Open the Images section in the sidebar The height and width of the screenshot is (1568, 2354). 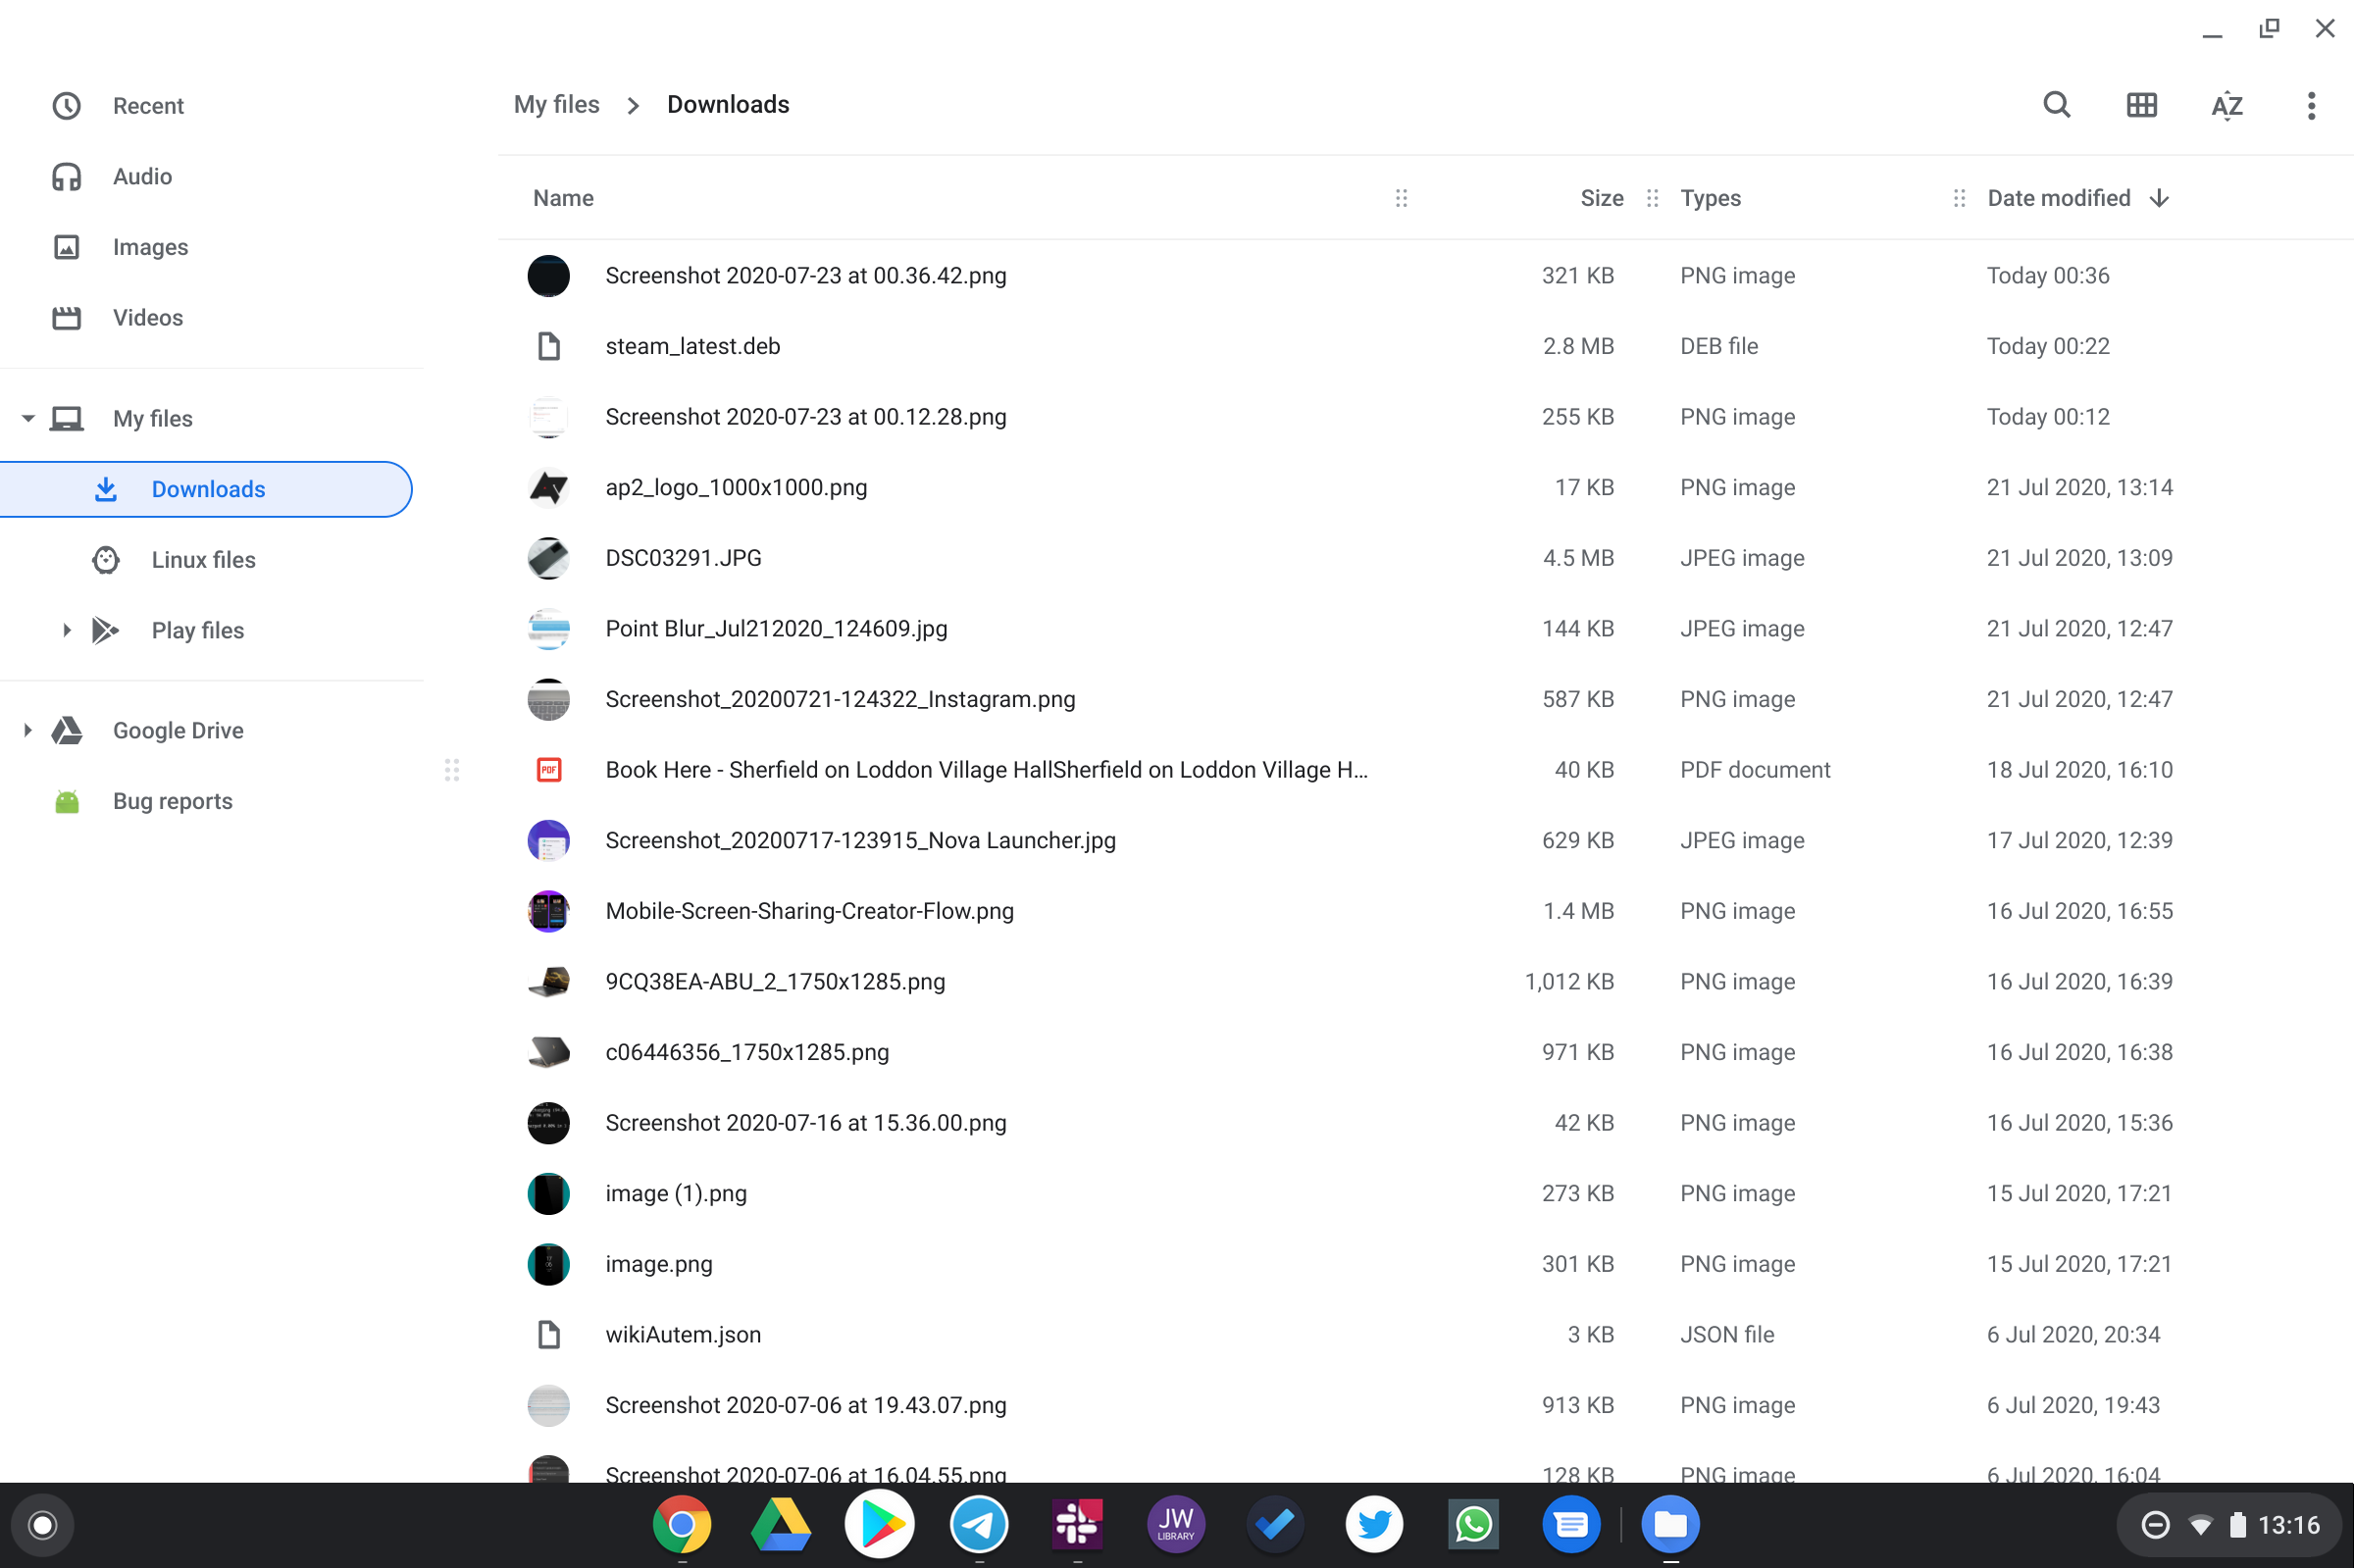[149, 246]
